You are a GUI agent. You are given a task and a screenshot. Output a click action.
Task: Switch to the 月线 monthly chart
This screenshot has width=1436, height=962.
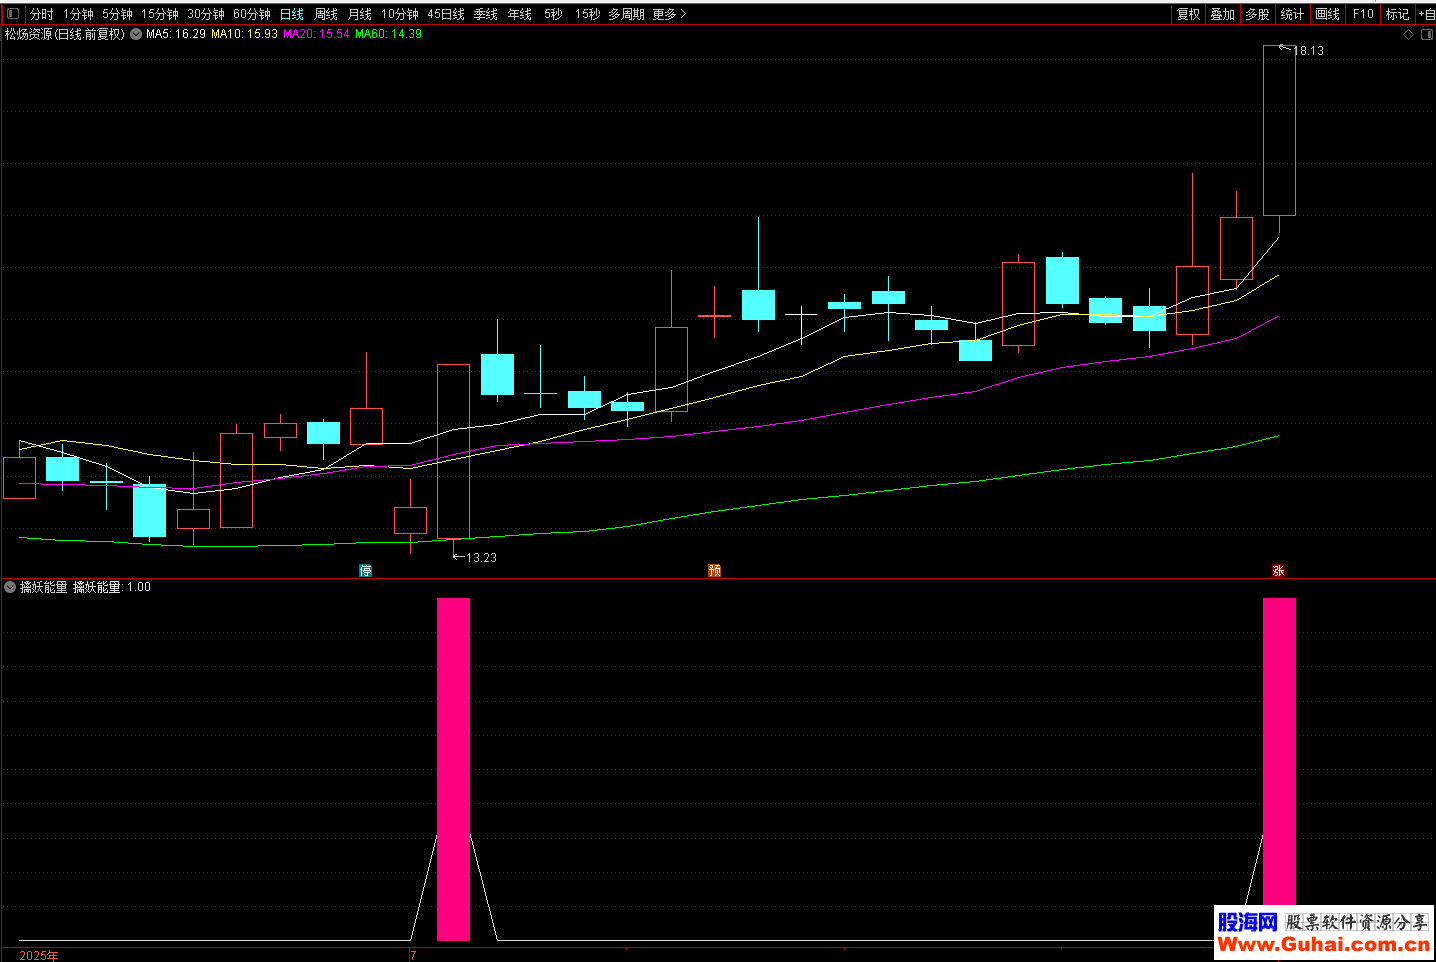pos(360,14)
